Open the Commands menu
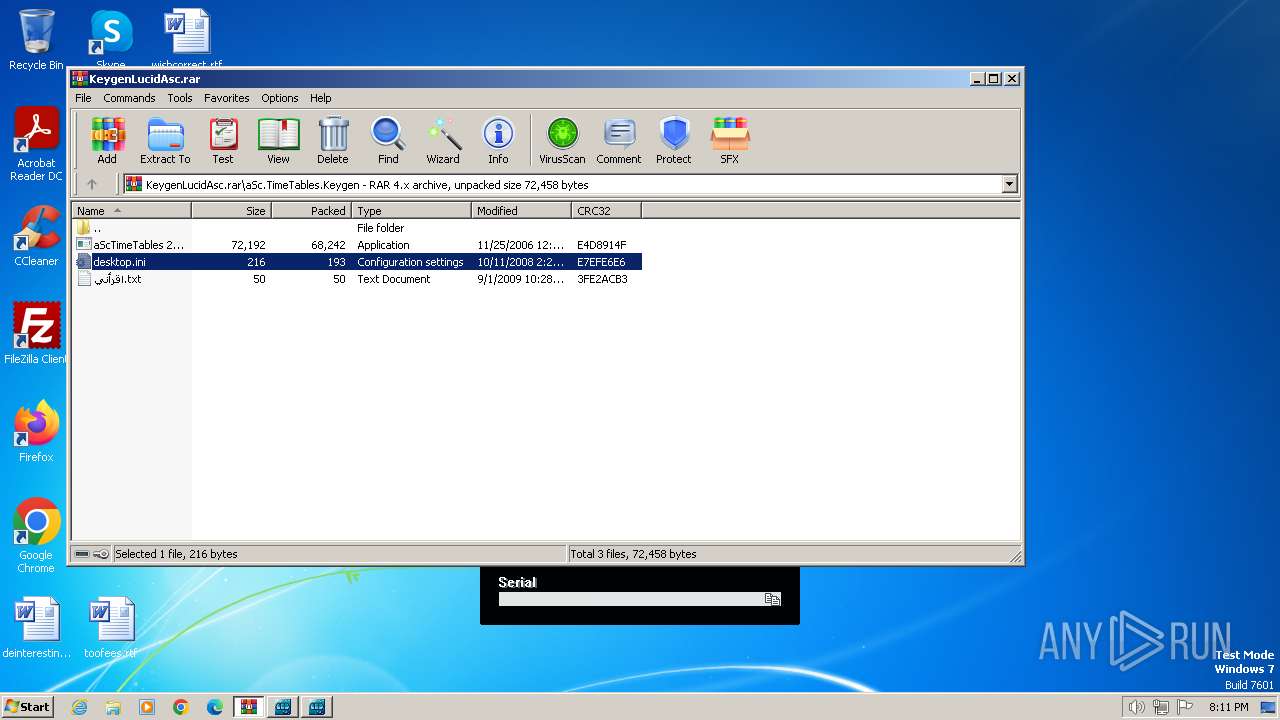The image size is (1280, 720). click(x=129, y=98)
